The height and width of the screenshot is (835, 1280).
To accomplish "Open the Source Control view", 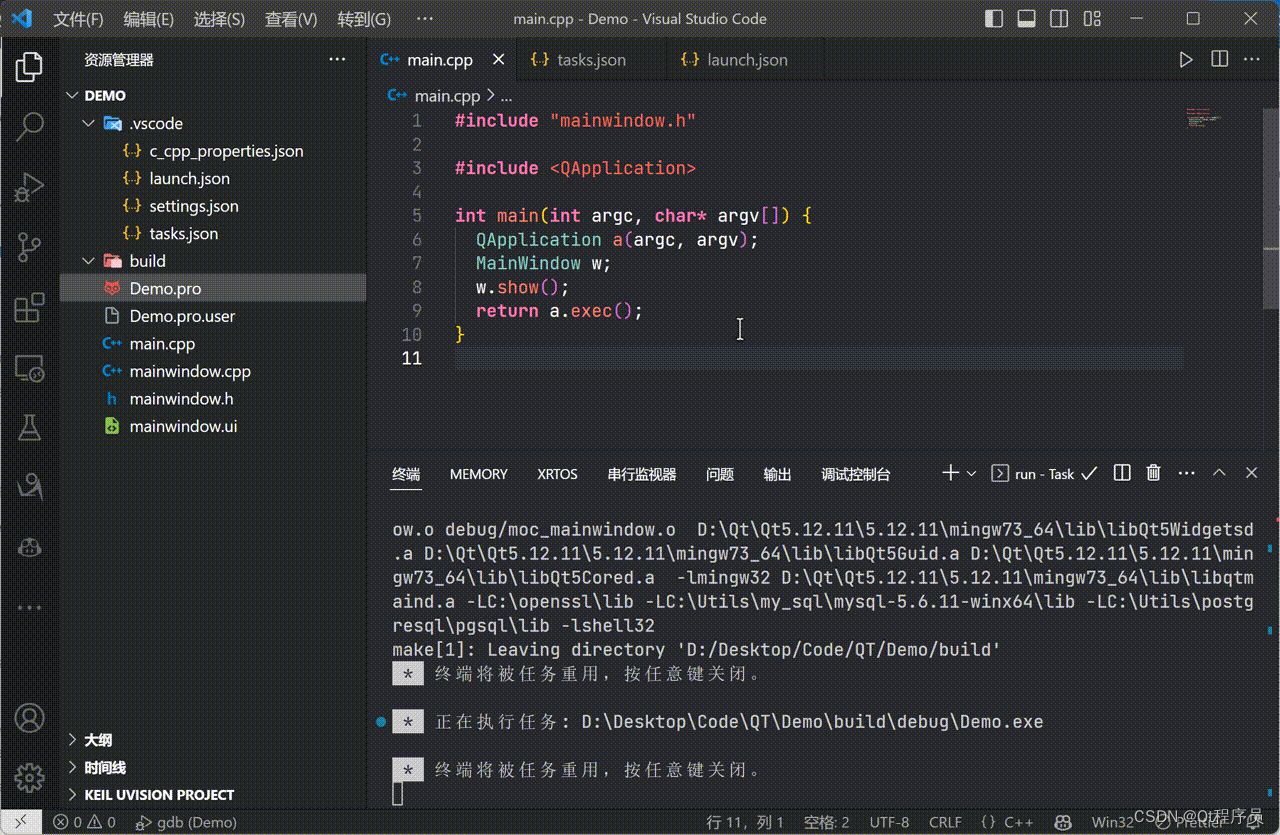I will (x=29, y=247).
